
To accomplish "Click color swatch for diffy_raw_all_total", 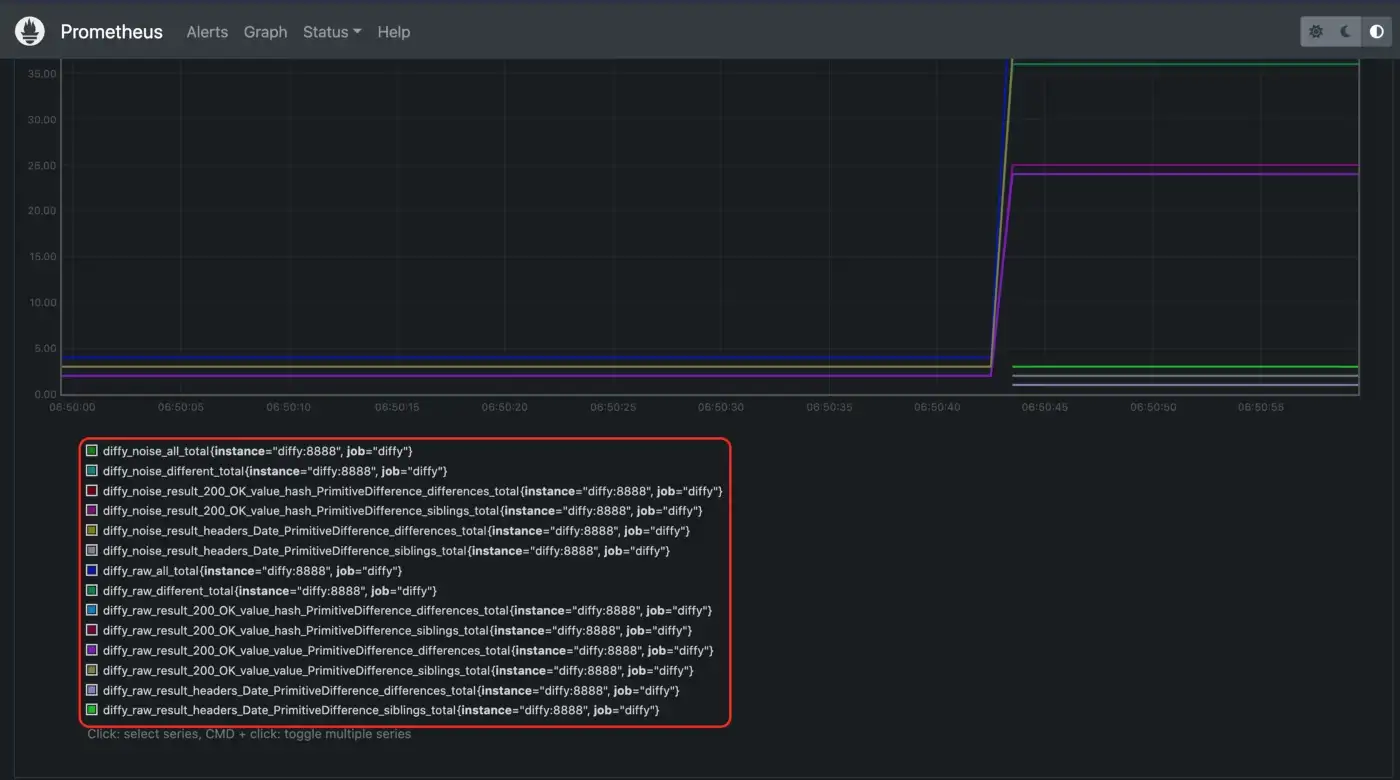I will (x=92, y=571).
